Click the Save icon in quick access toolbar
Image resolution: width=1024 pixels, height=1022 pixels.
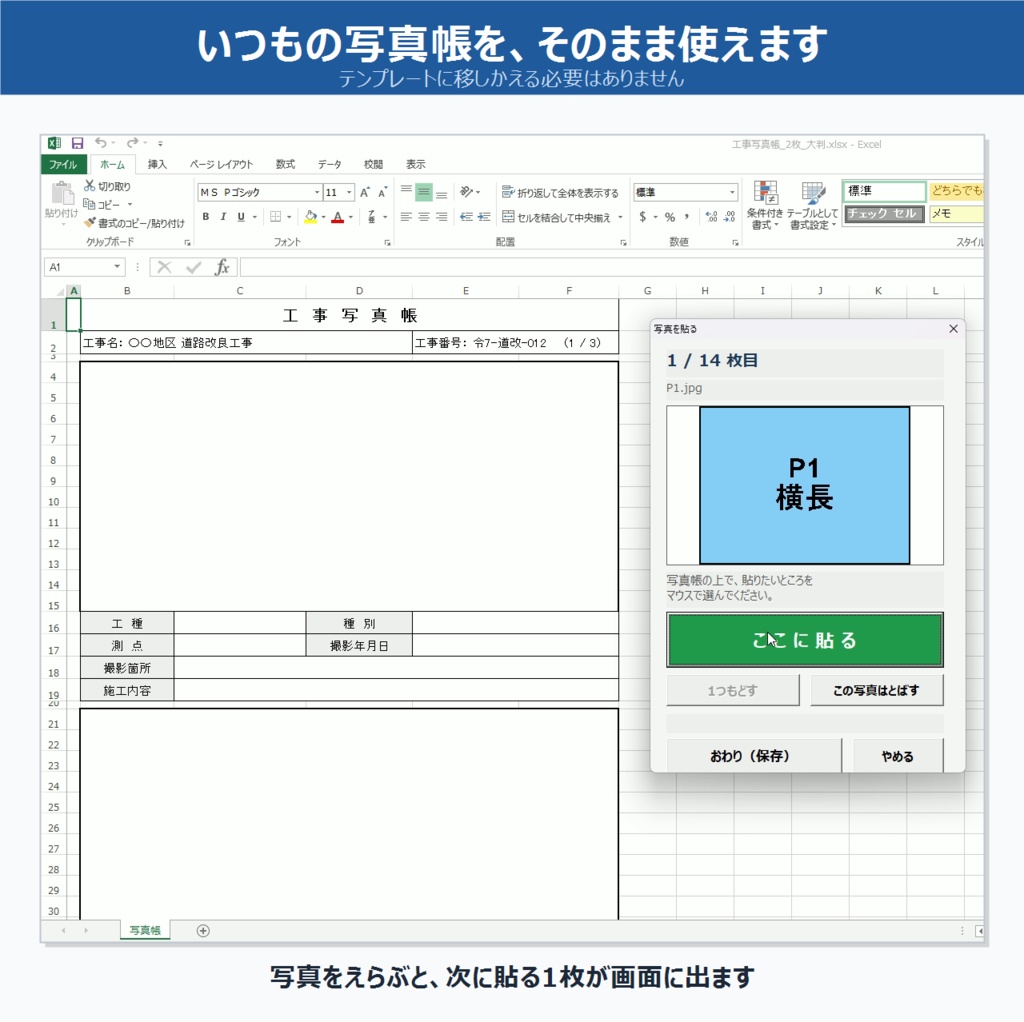tap(77, 143)
